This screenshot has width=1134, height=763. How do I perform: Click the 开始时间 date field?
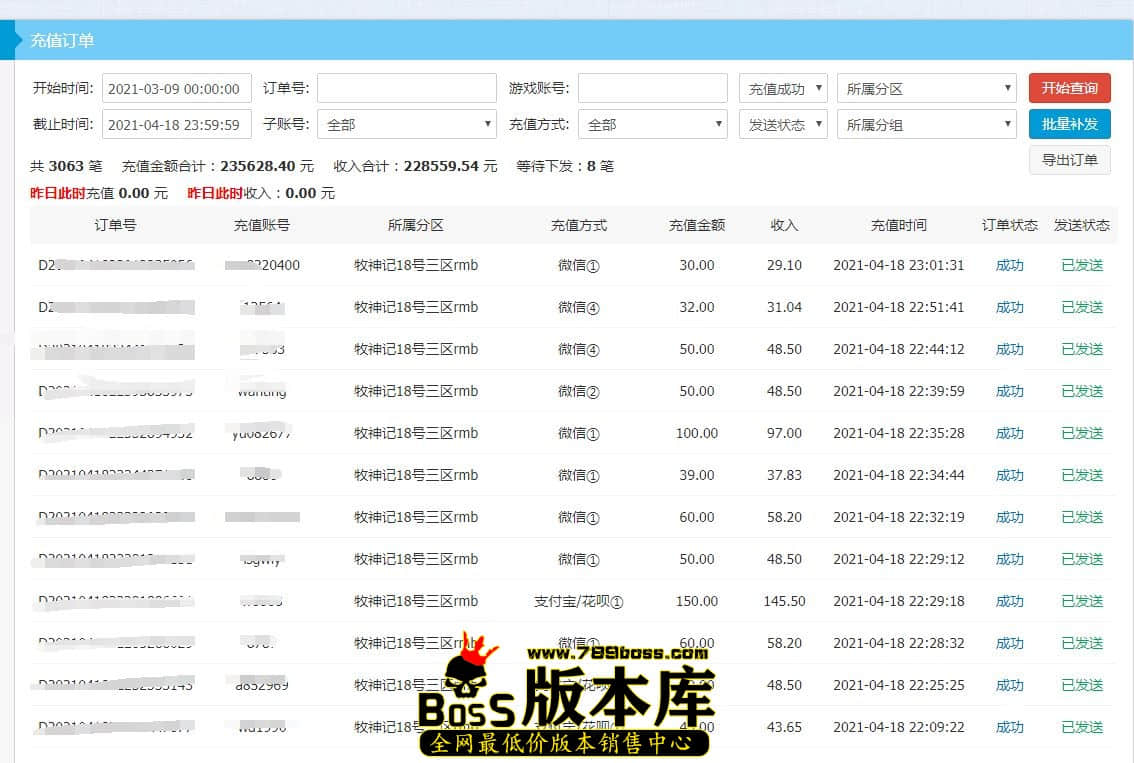tap(177, 88)
